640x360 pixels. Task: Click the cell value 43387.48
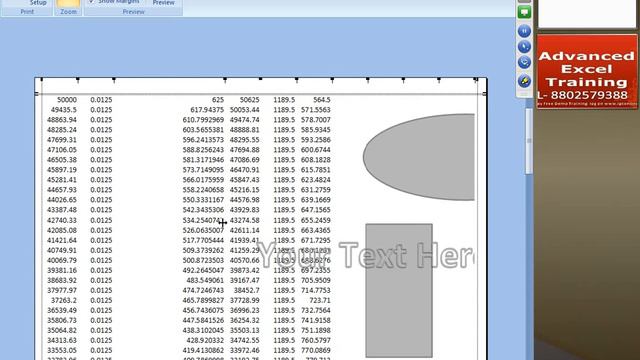pyautogui.click(x=62, y=210)
